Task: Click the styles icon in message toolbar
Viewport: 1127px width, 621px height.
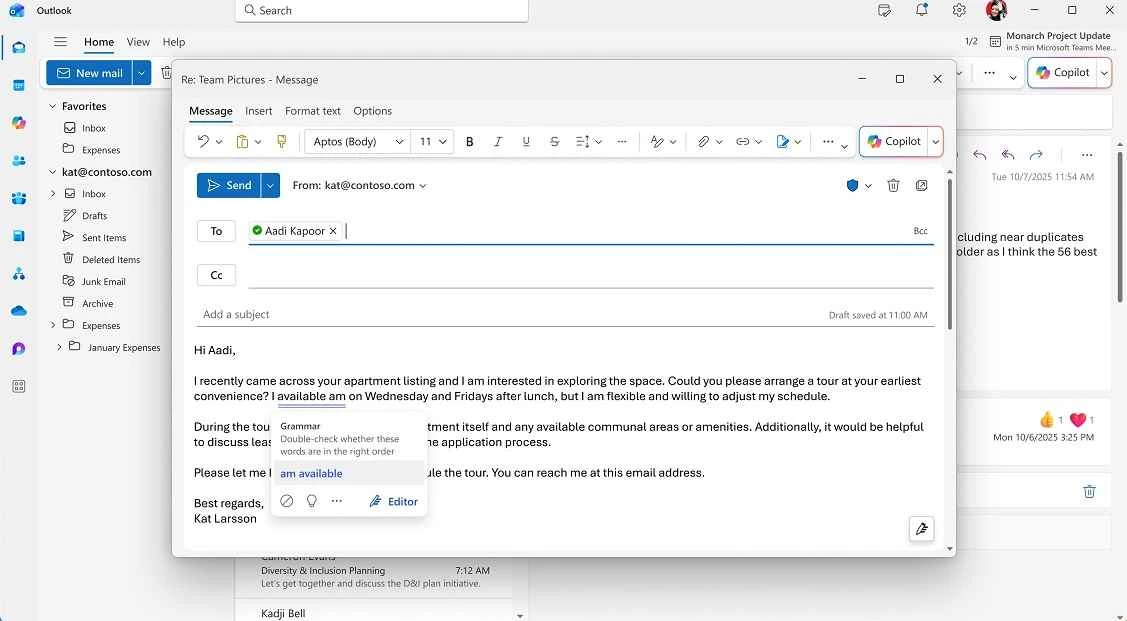Action: pyautogui.click(x=657, y=142)
